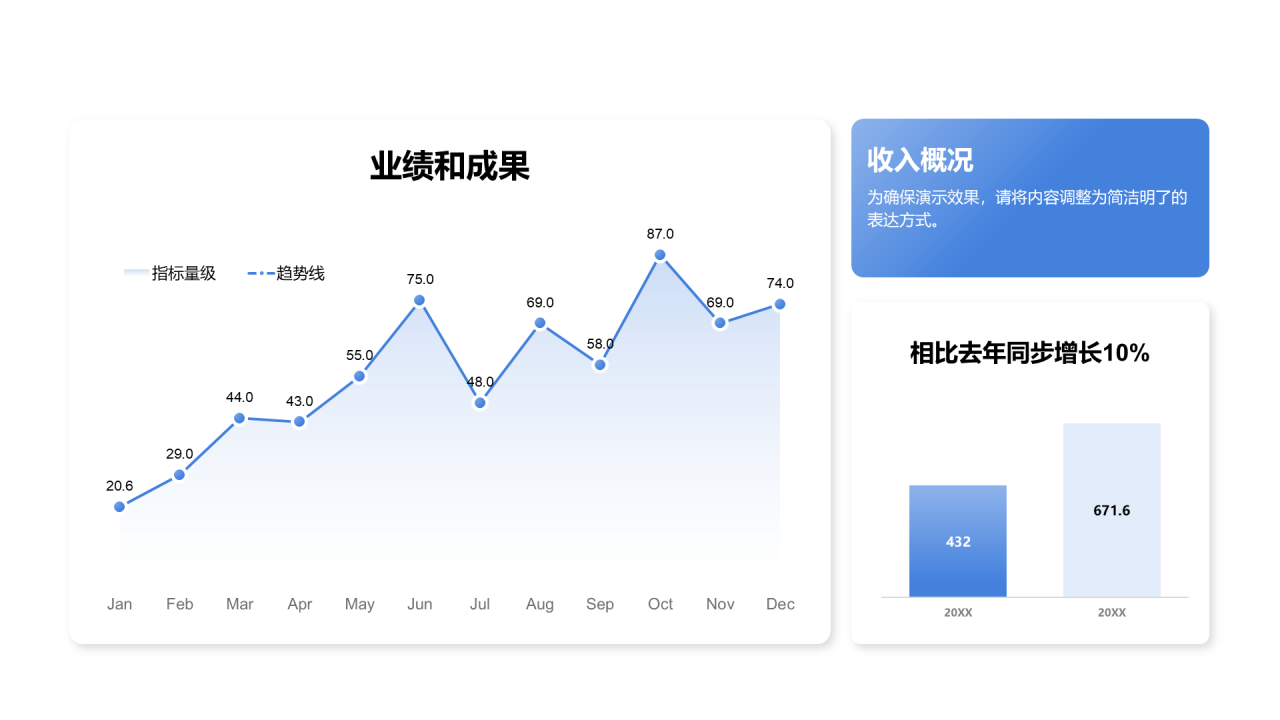
Task: Click the 趋势线 legend entry
Action: coord(286,273)
